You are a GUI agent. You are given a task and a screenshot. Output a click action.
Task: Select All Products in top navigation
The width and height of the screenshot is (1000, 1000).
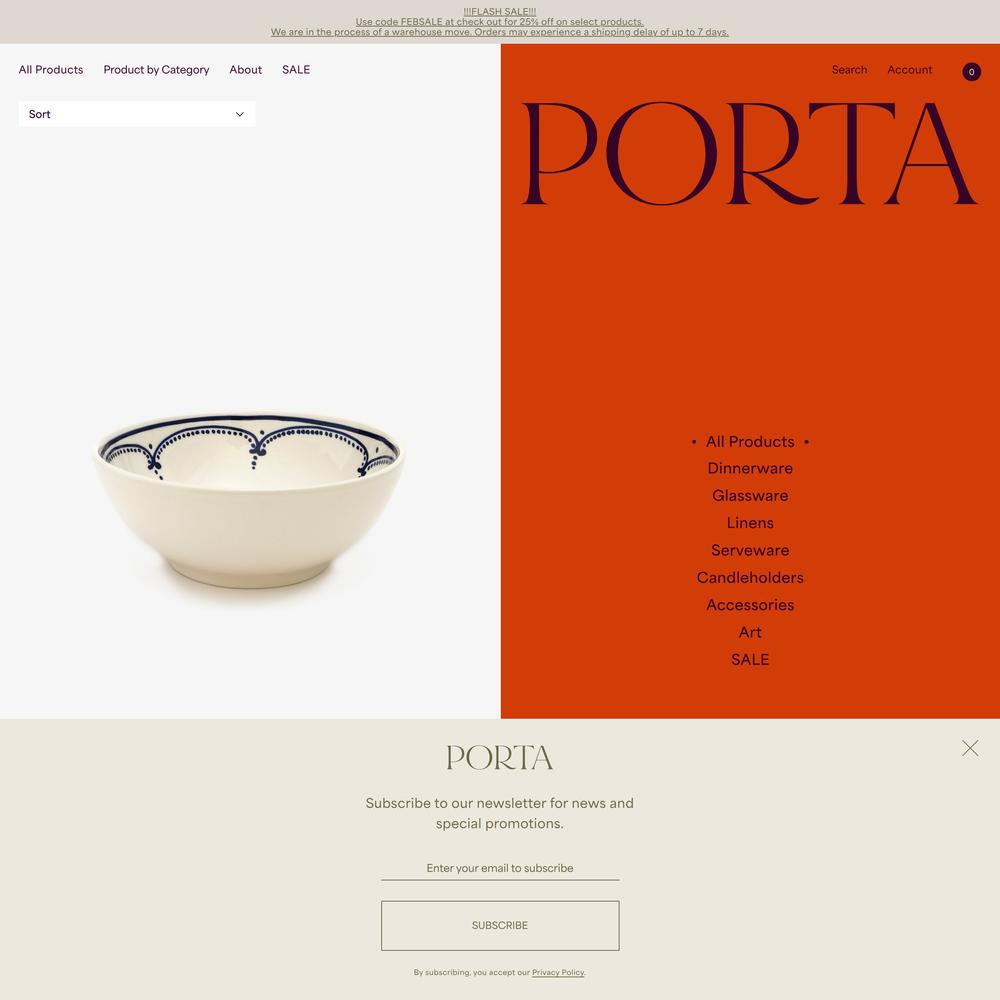point(51,70)
